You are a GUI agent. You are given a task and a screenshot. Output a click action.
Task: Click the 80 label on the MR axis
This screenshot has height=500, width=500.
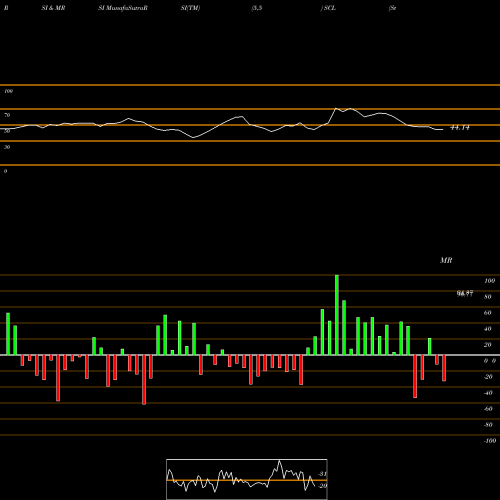(x=488, y=297)
